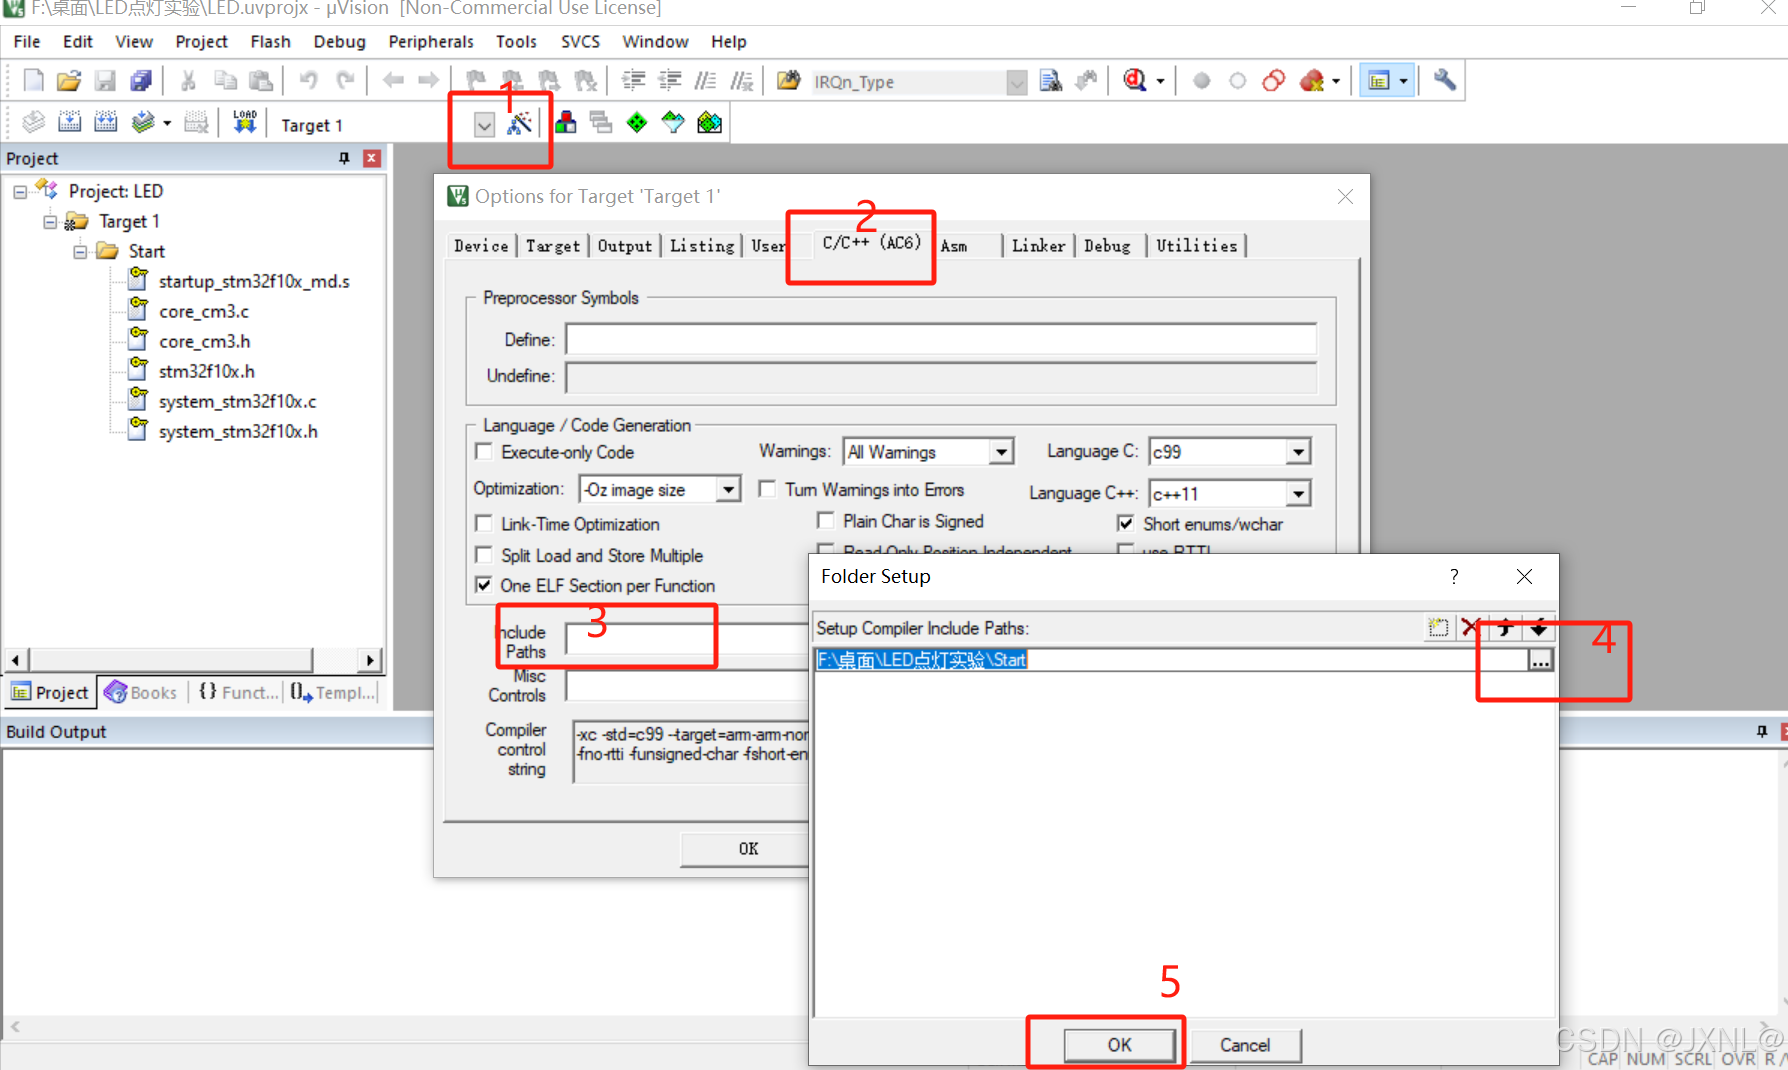Collapse the Start group folder
The height and width of the screenshot is (1070, 1788).
coord(80,251)
